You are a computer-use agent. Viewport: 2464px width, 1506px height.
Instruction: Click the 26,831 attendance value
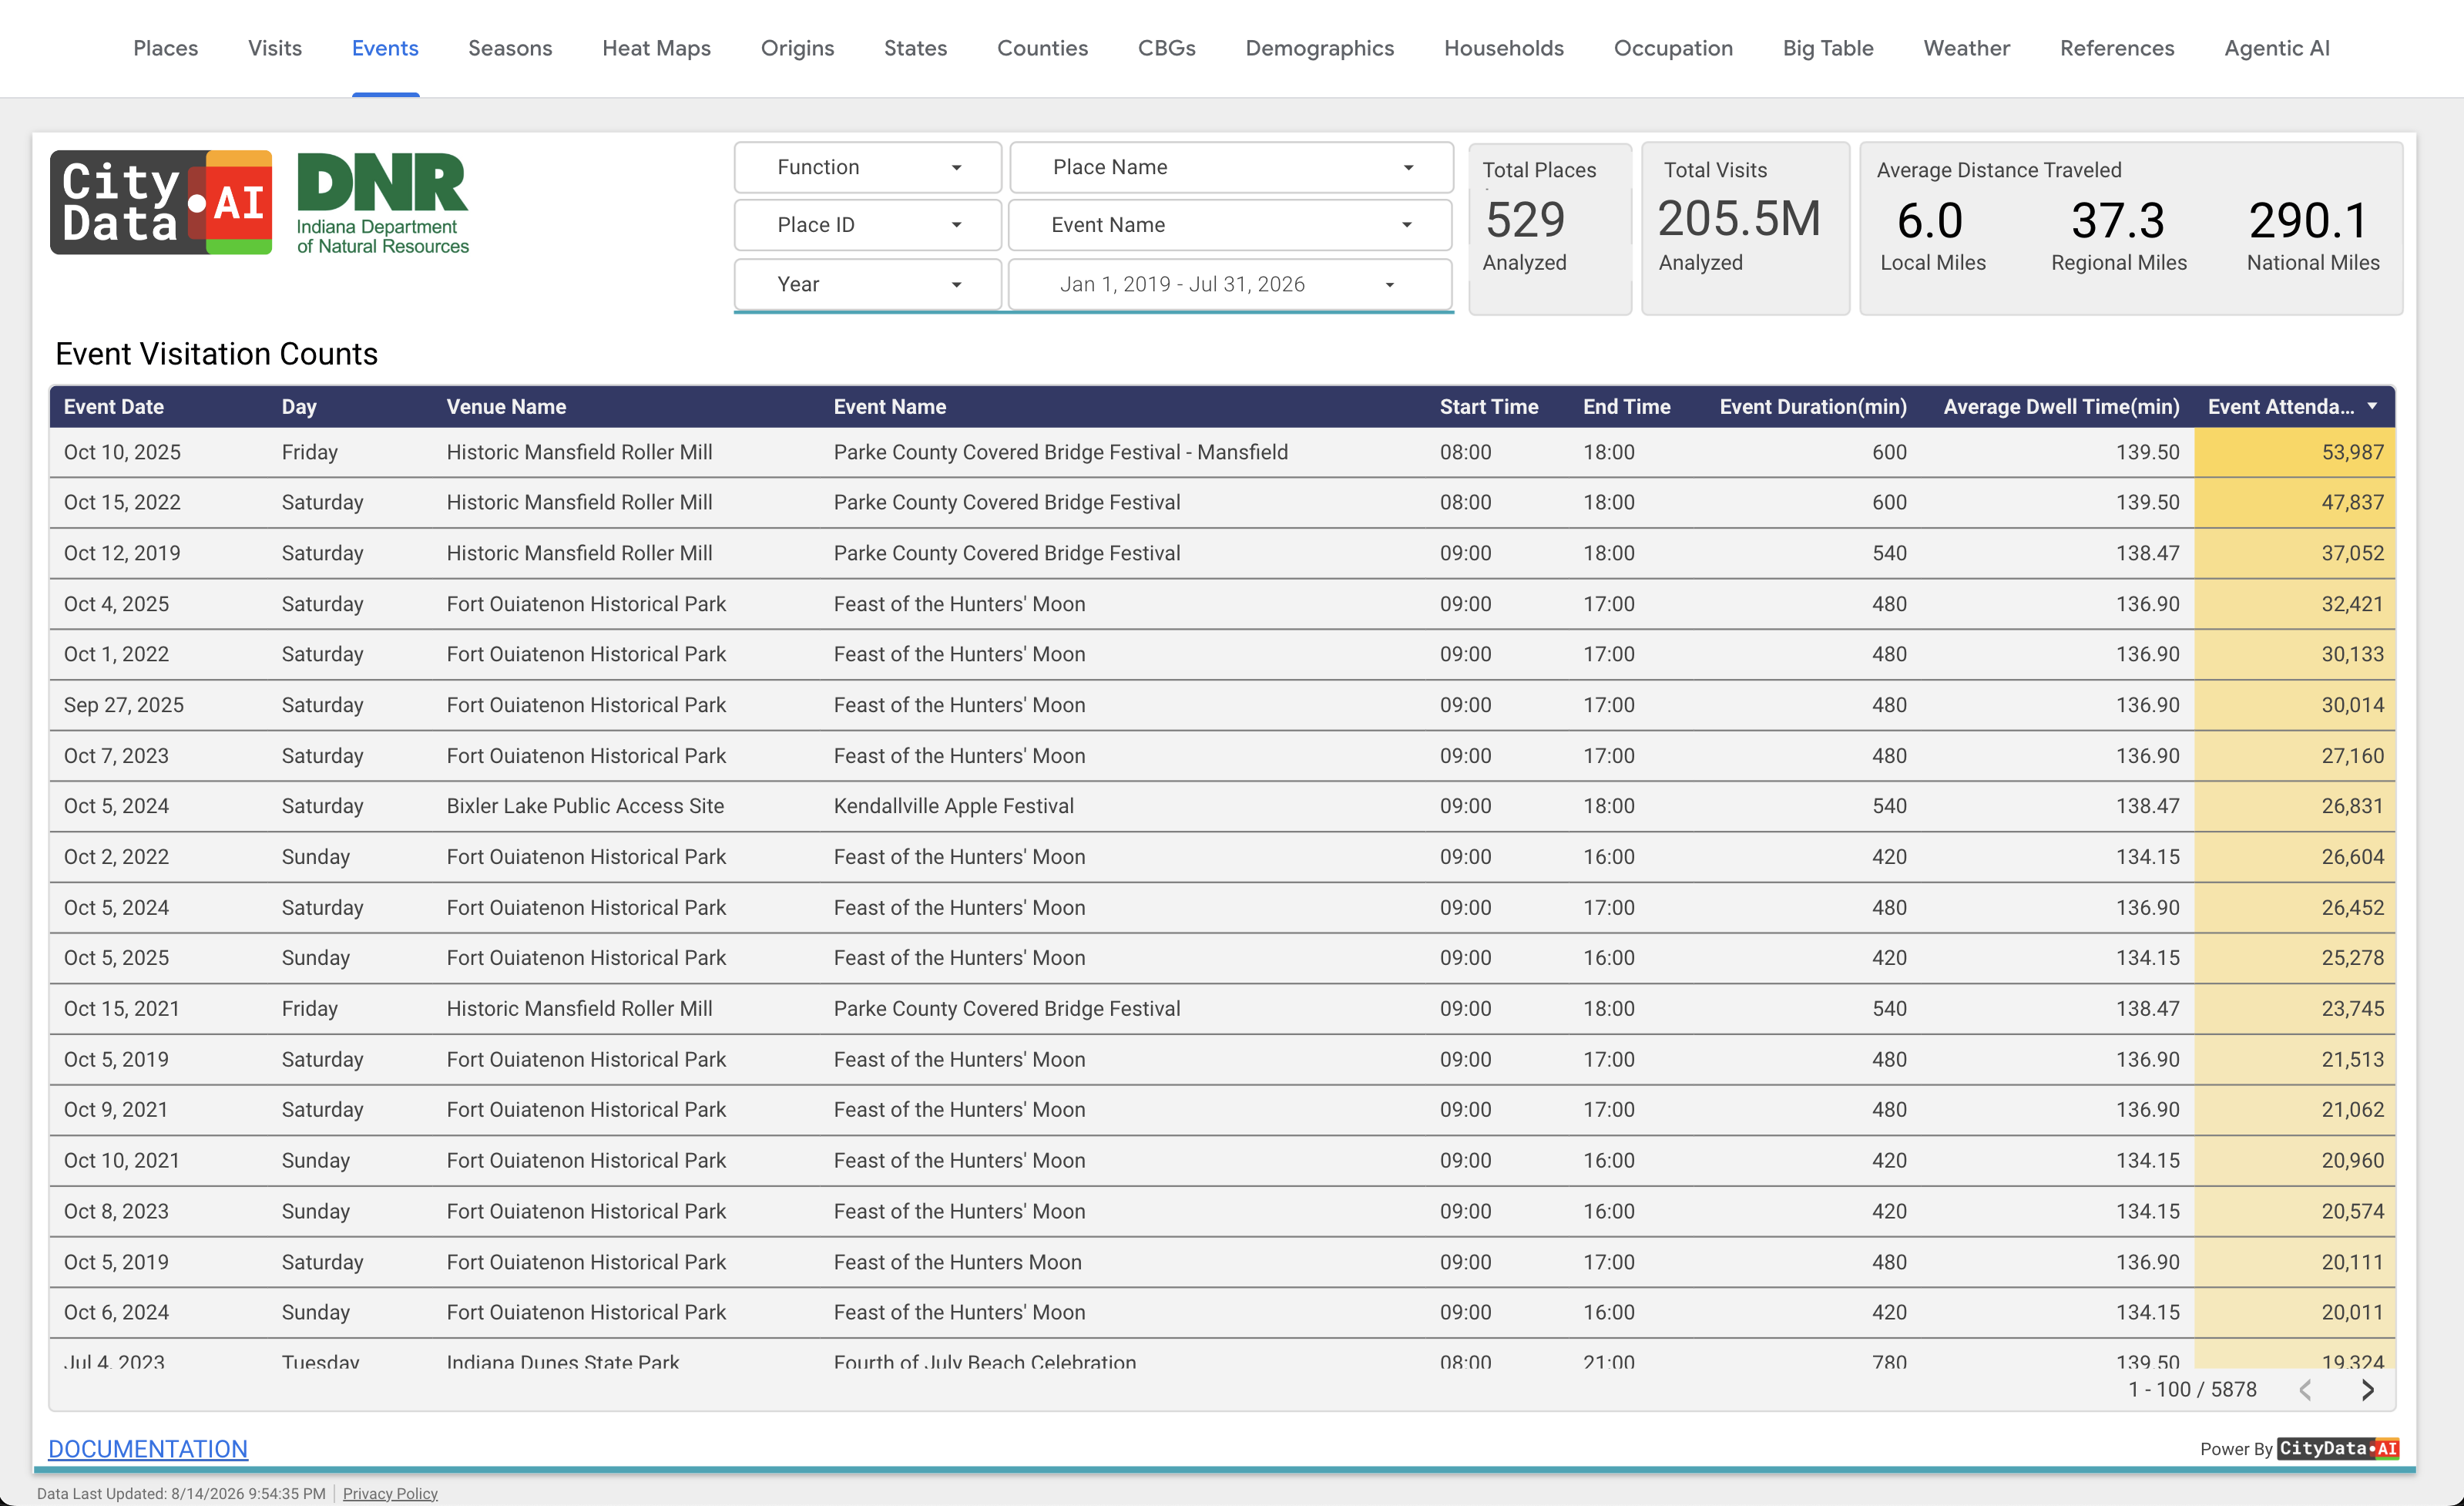(x=2352, y=806)
